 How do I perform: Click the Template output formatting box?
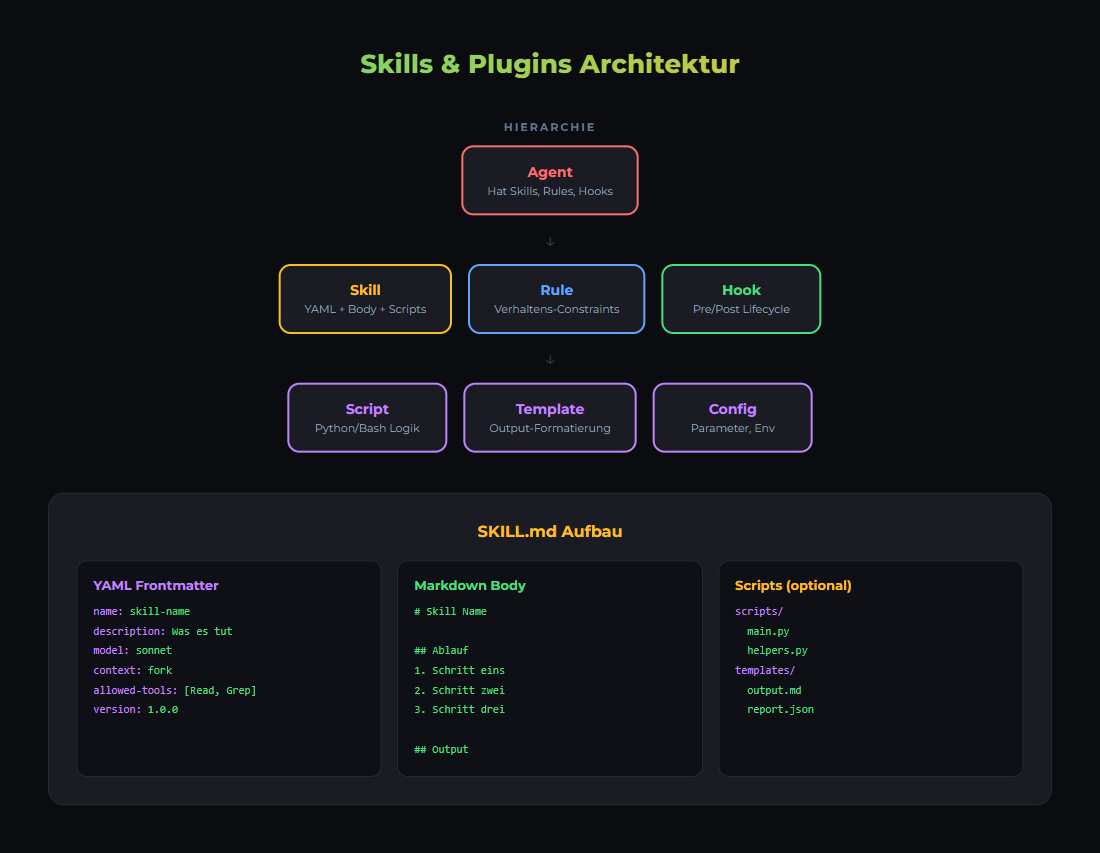550,418
